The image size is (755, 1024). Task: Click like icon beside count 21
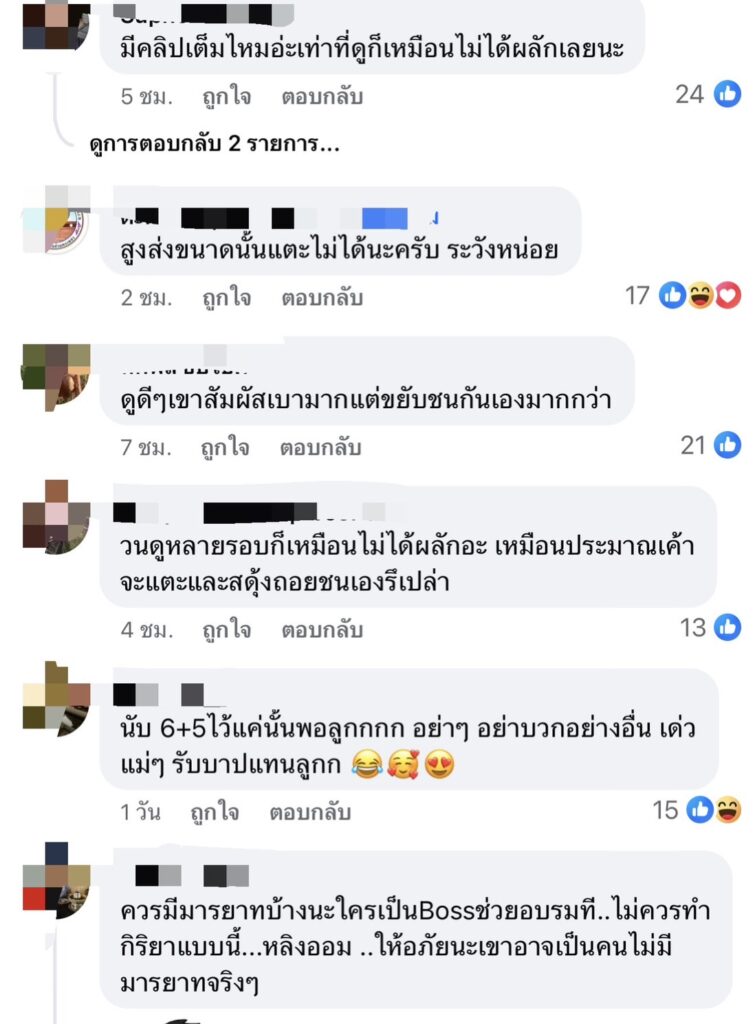coord(727,445)
